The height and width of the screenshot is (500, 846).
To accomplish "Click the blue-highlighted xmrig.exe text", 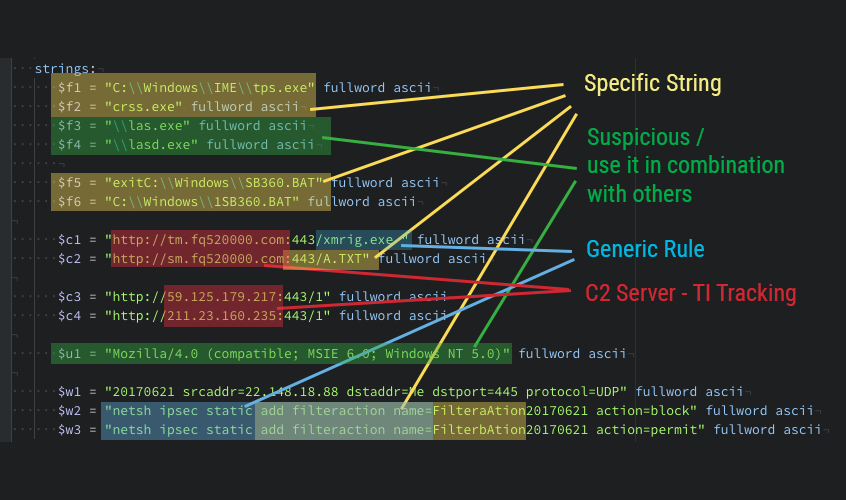I will 359,240.
